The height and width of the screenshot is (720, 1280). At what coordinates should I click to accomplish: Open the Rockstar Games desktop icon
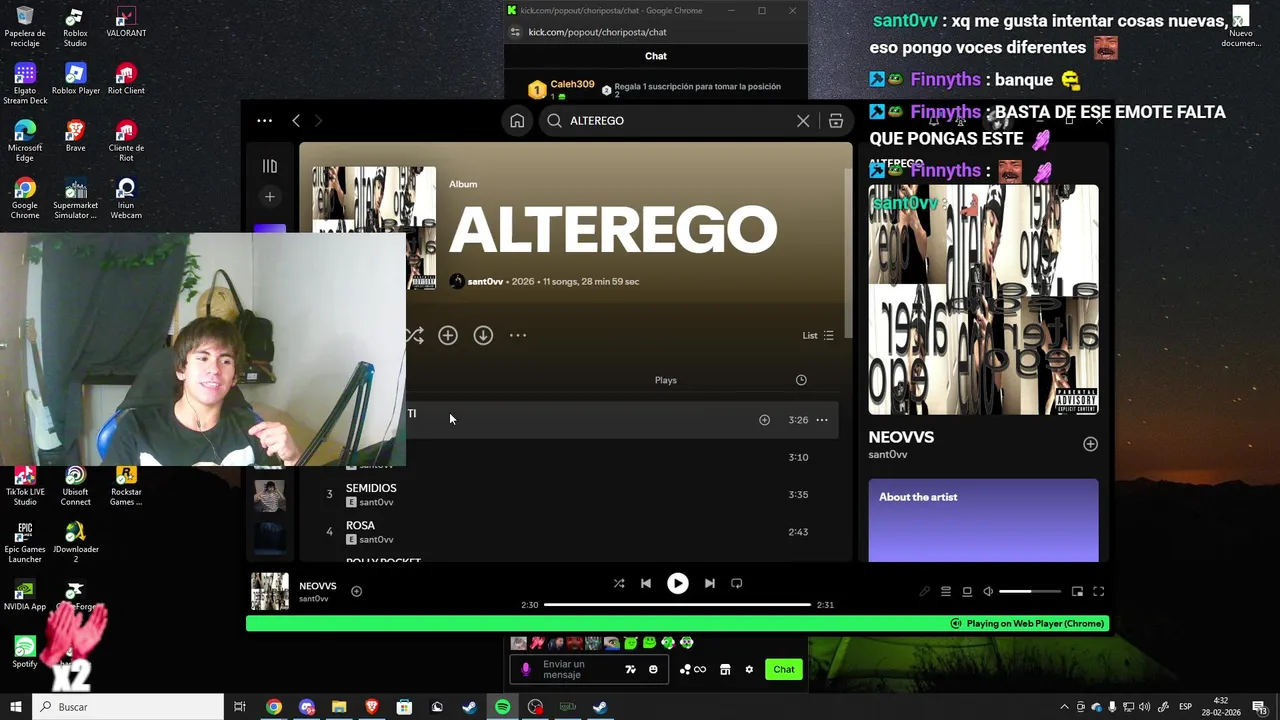click(x=126, y=486)
